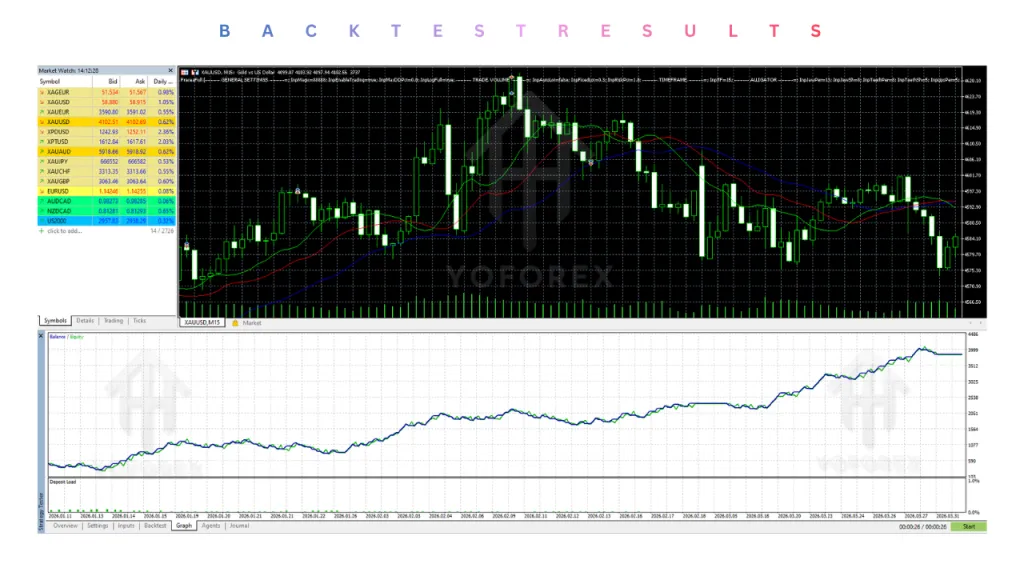Click the Deposit Load label

63,482
